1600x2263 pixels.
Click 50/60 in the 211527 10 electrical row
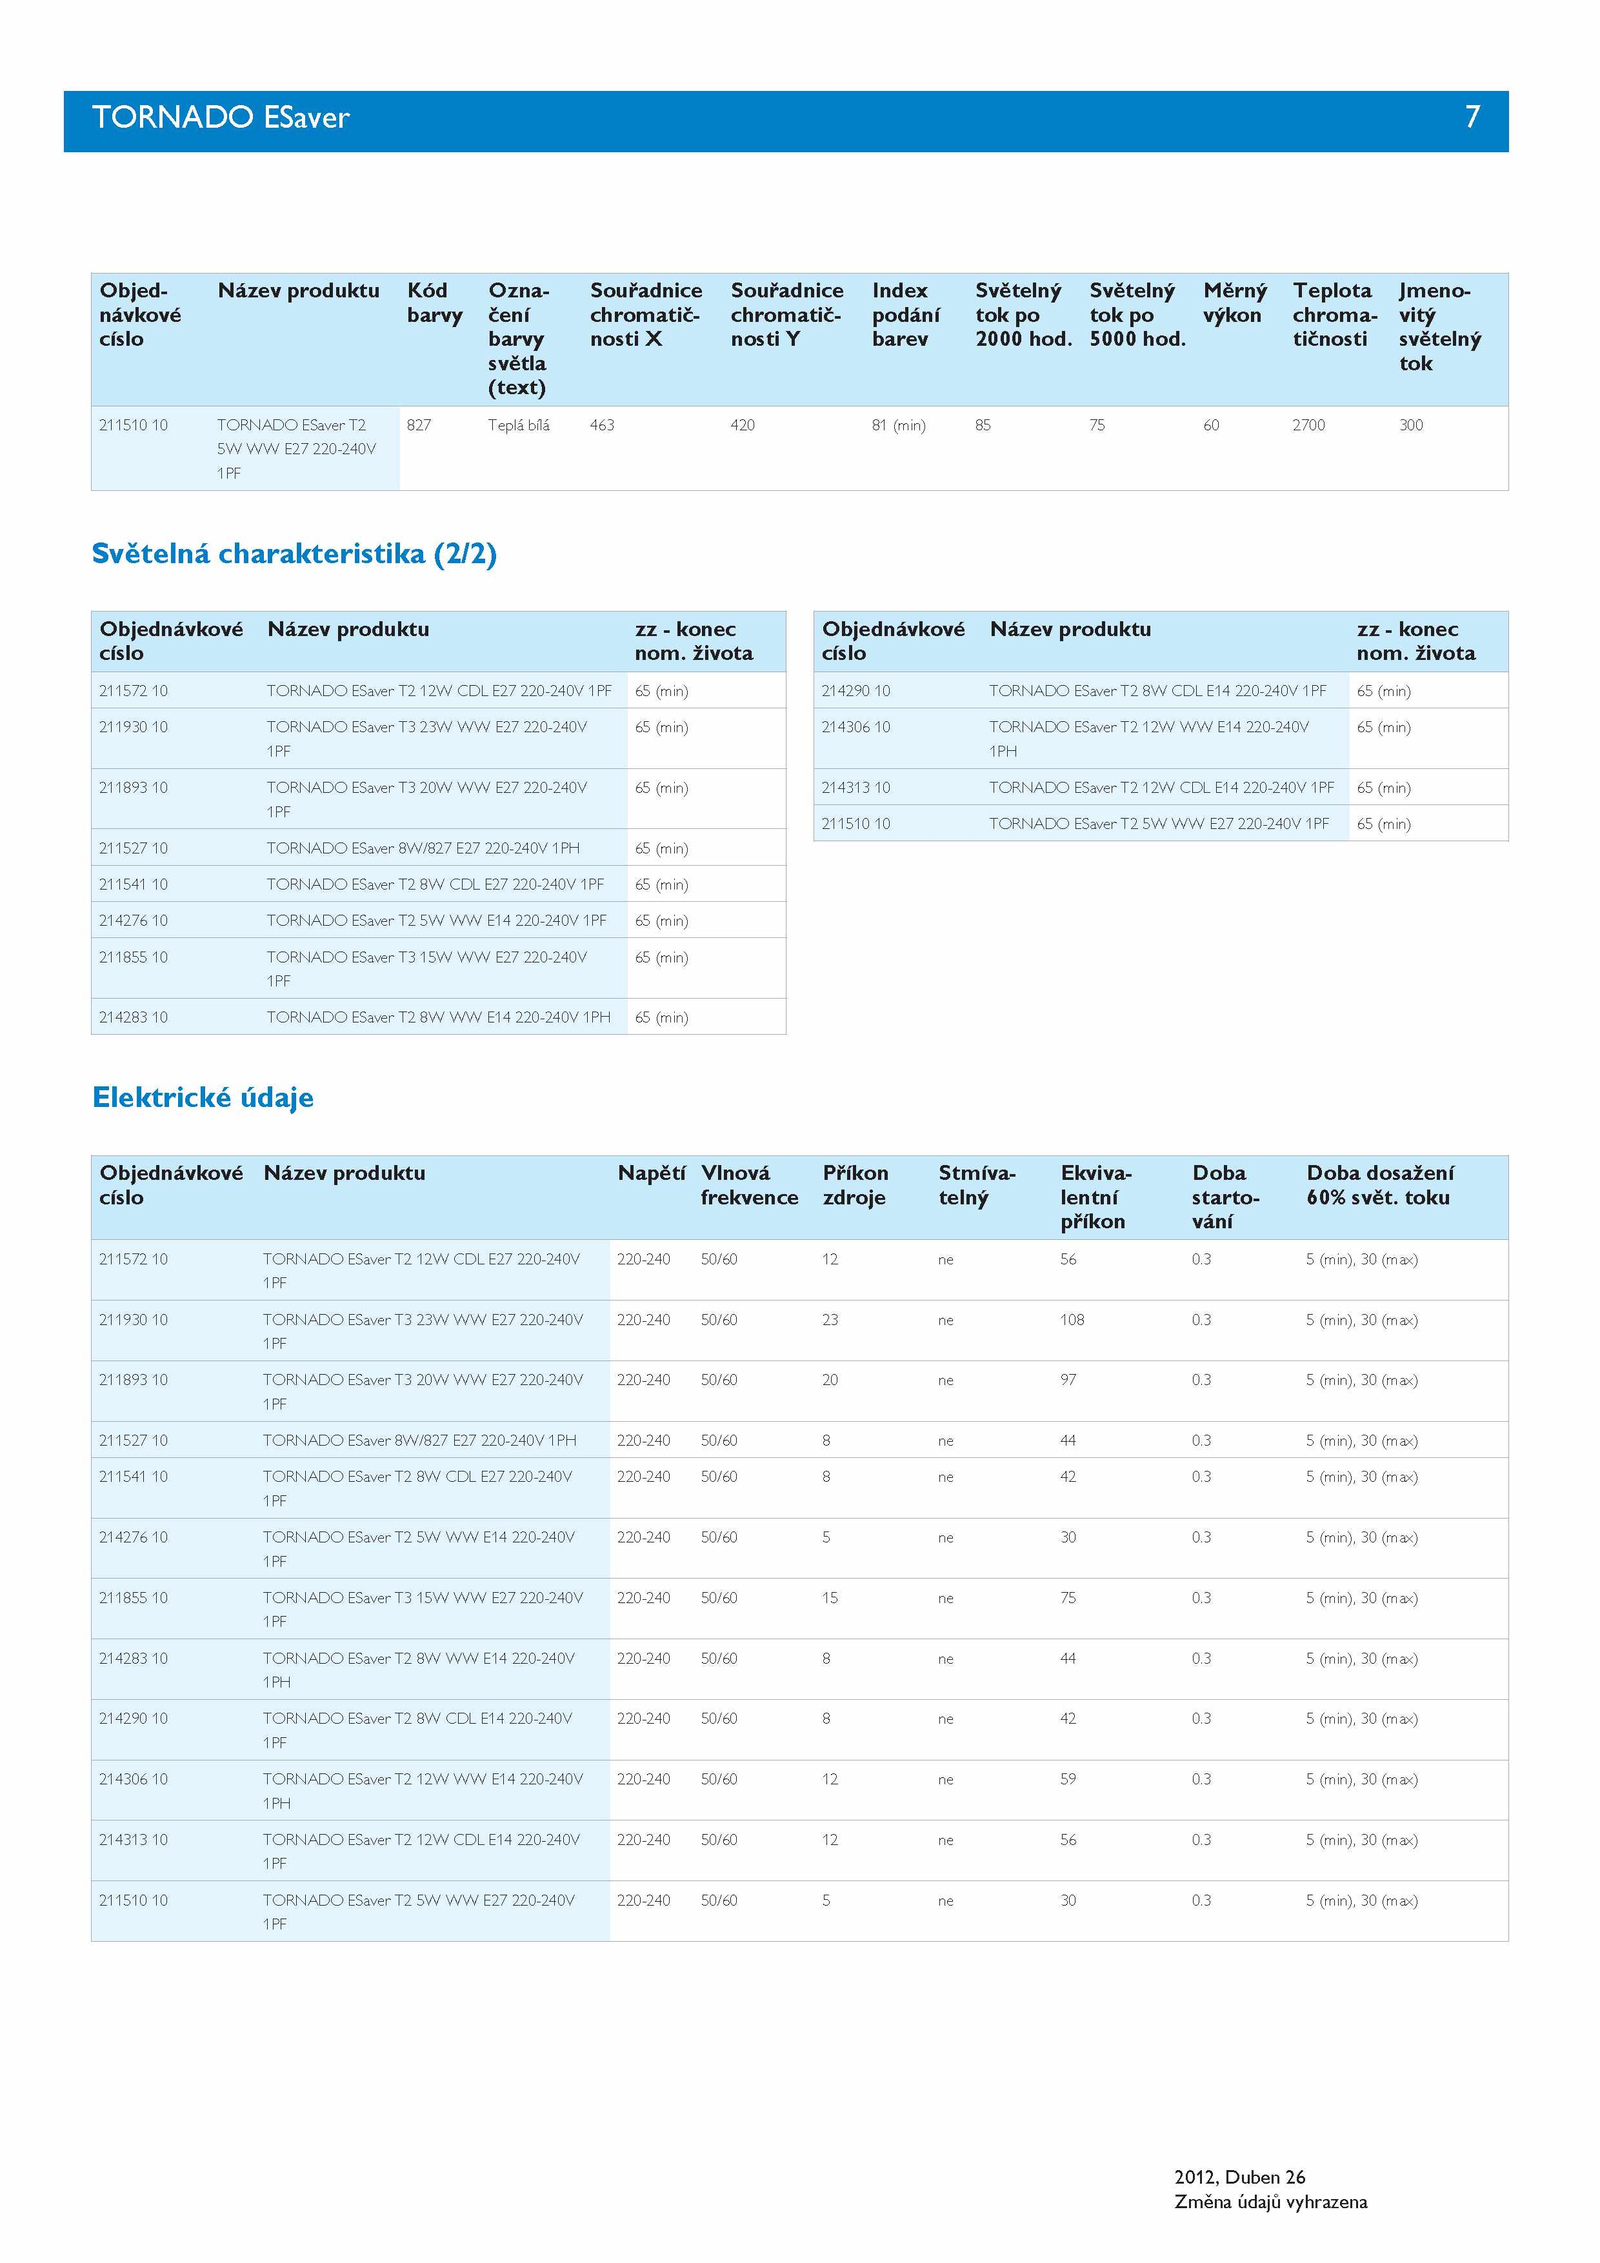click(x=719, y=1441)
